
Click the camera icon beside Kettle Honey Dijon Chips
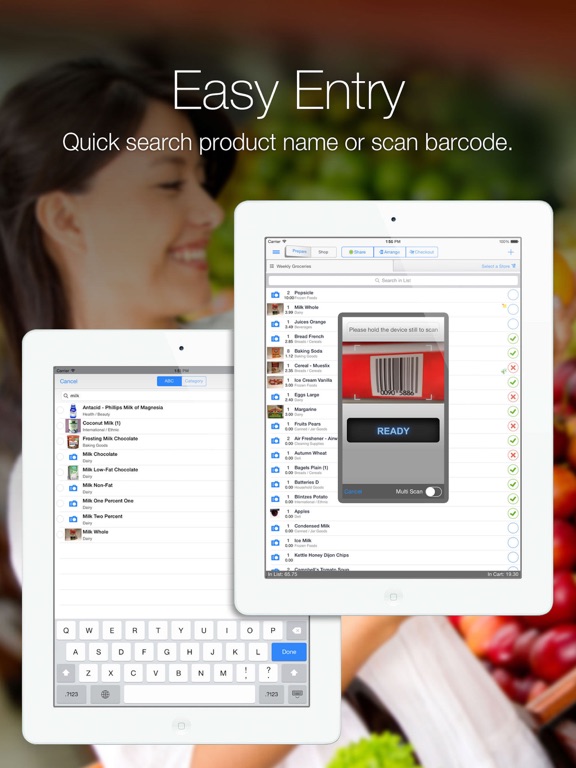coord(275,557)
